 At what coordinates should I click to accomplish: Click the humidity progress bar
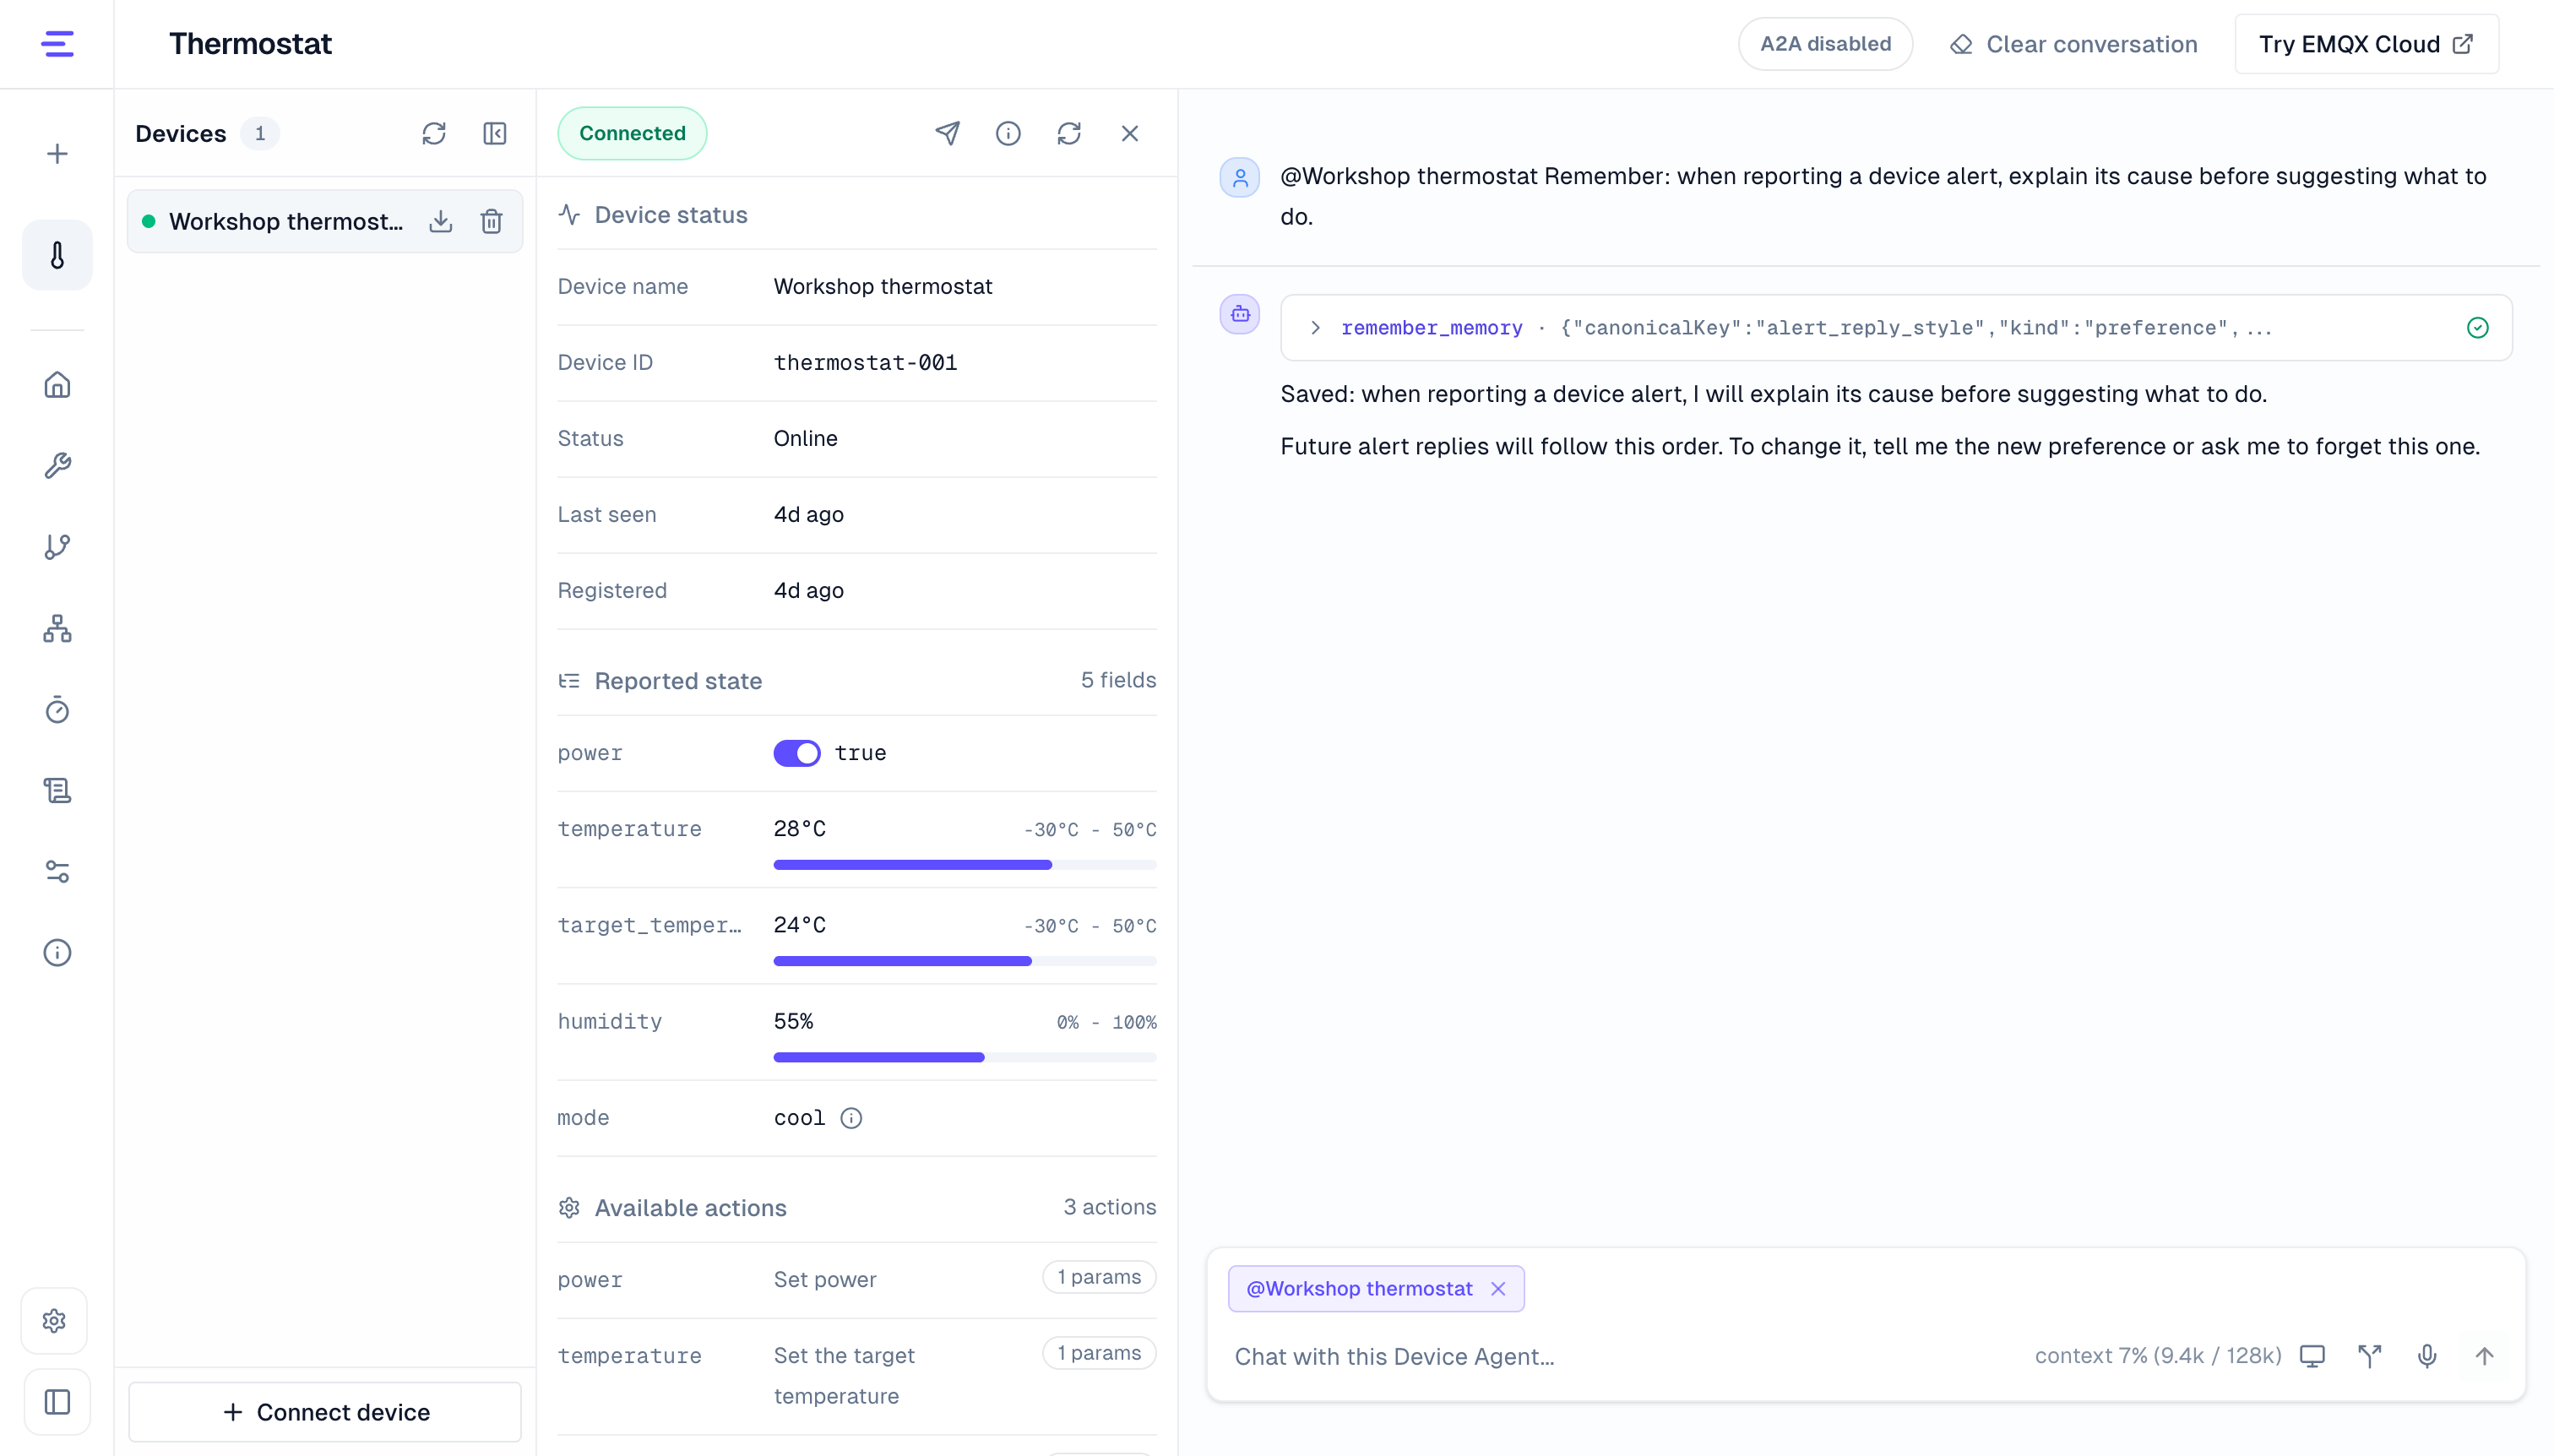click(x=965, y=1057)
